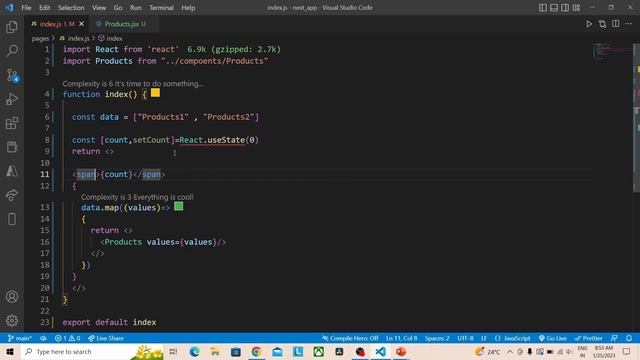The width and height of the screenshot is (640, 360).
Task: Open the Edit menu
Action: tap(44, 8)
